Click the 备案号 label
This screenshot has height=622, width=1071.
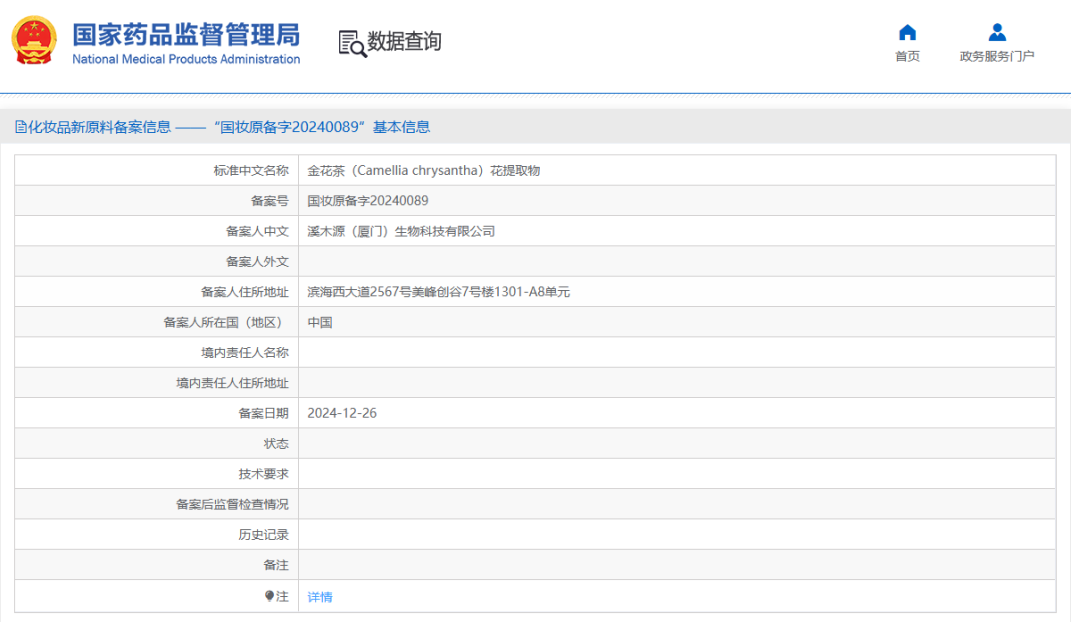[270, 201]
